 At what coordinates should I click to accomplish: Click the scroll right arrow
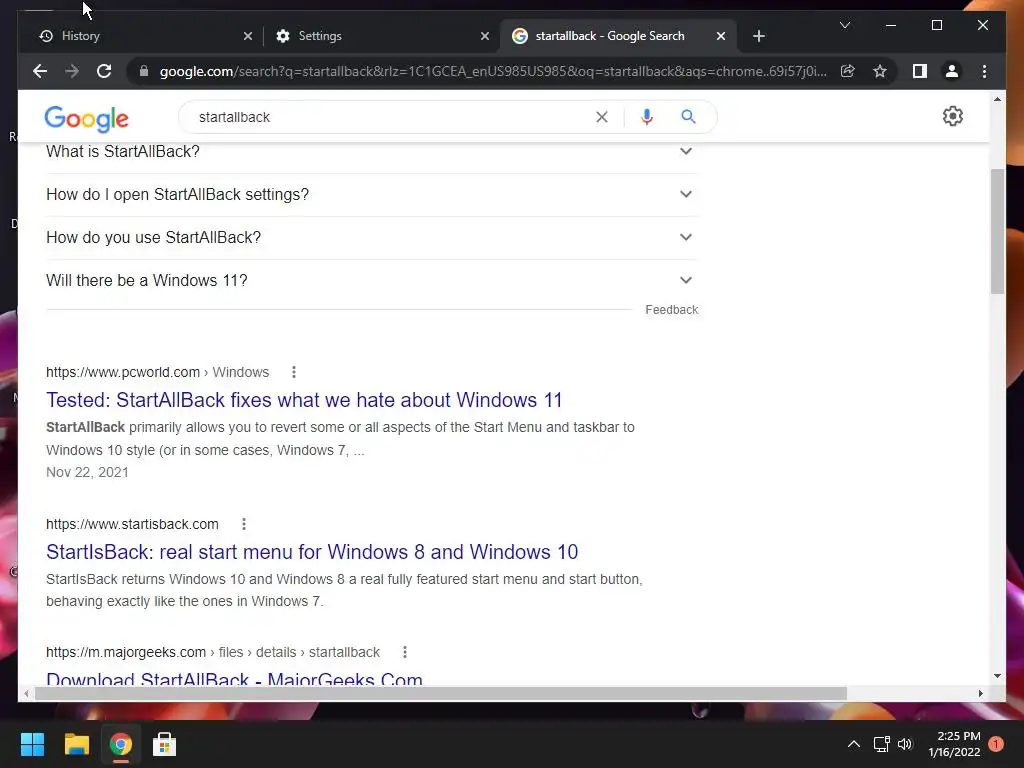click(980, 694)
